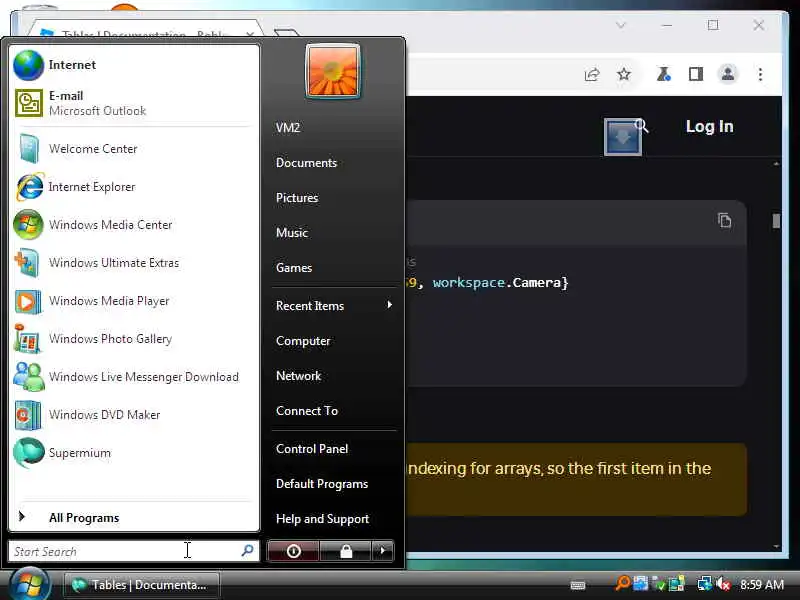Open the browser profile avatar icon
The height and width of the screenshot is (600, 800).
click(x=728, y=74)
